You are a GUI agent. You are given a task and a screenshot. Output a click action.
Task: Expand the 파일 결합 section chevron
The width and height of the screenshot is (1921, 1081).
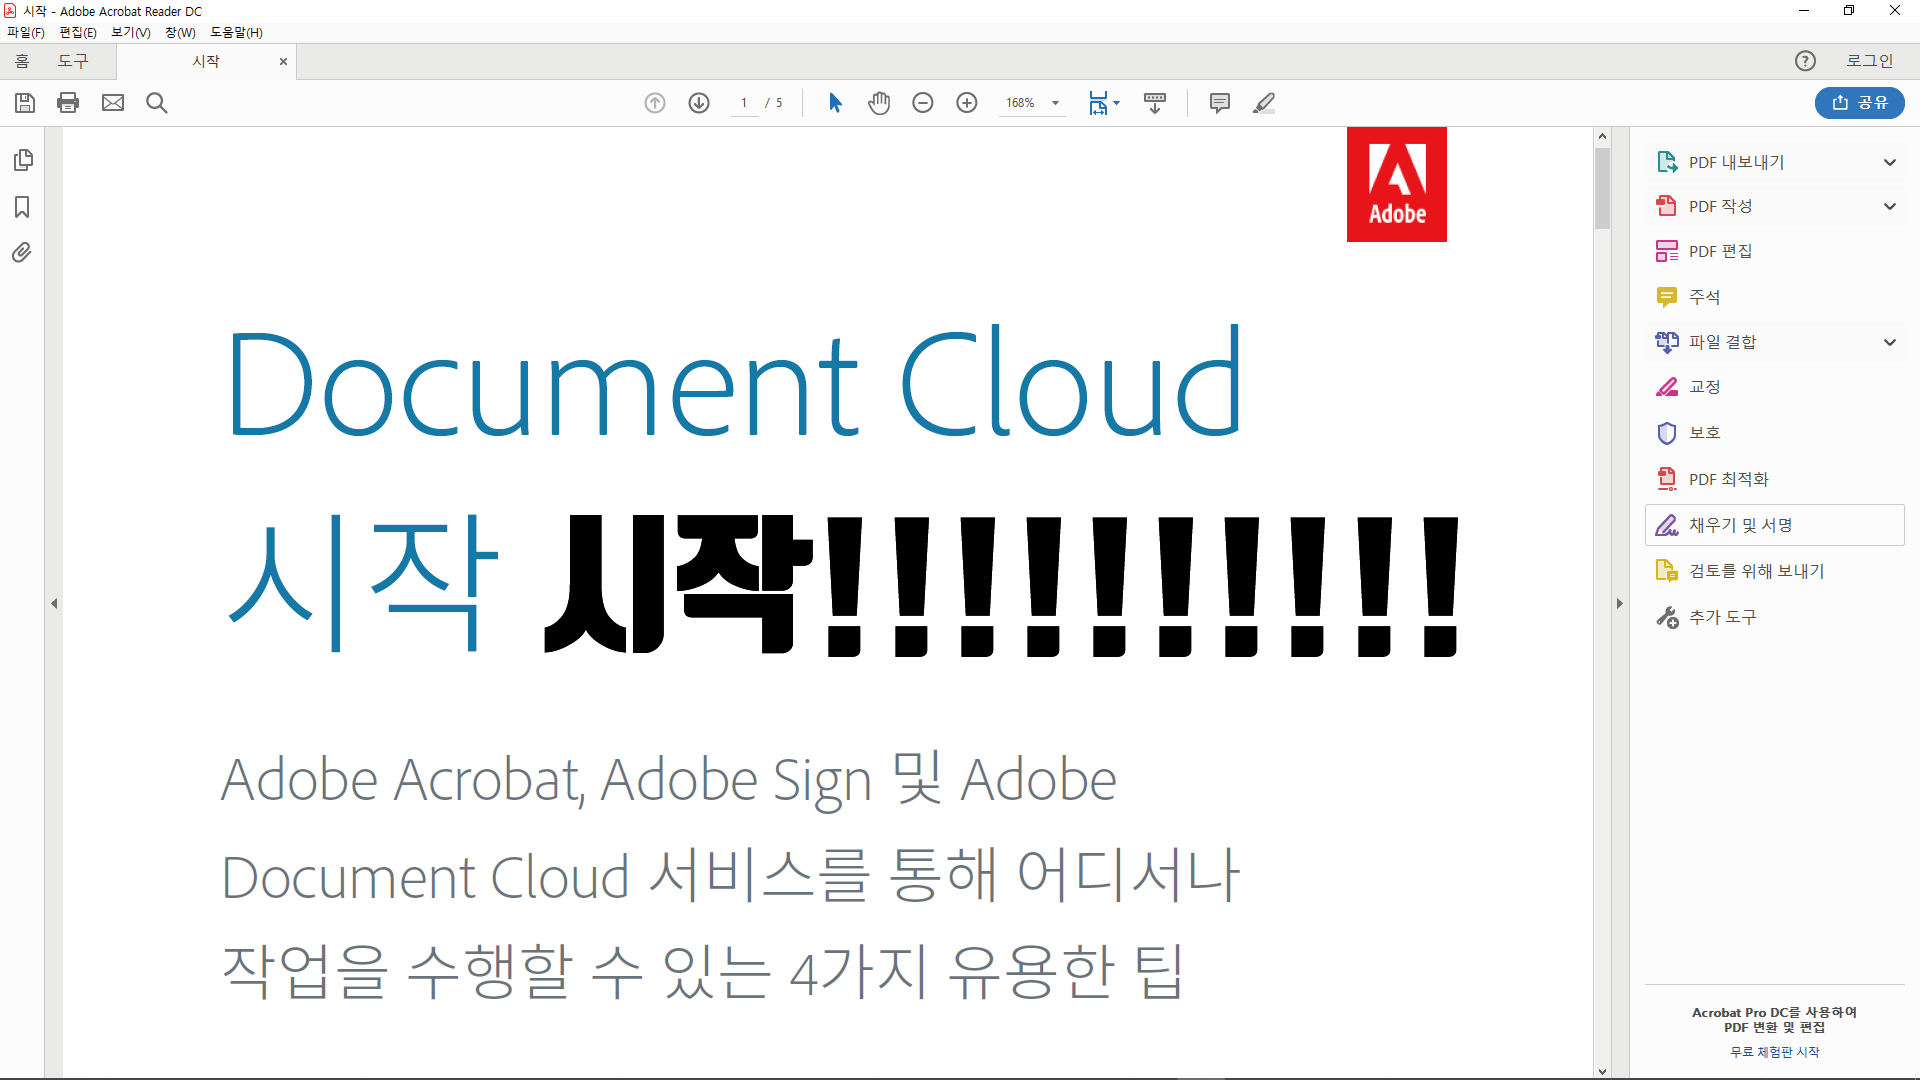(1889, 342)
